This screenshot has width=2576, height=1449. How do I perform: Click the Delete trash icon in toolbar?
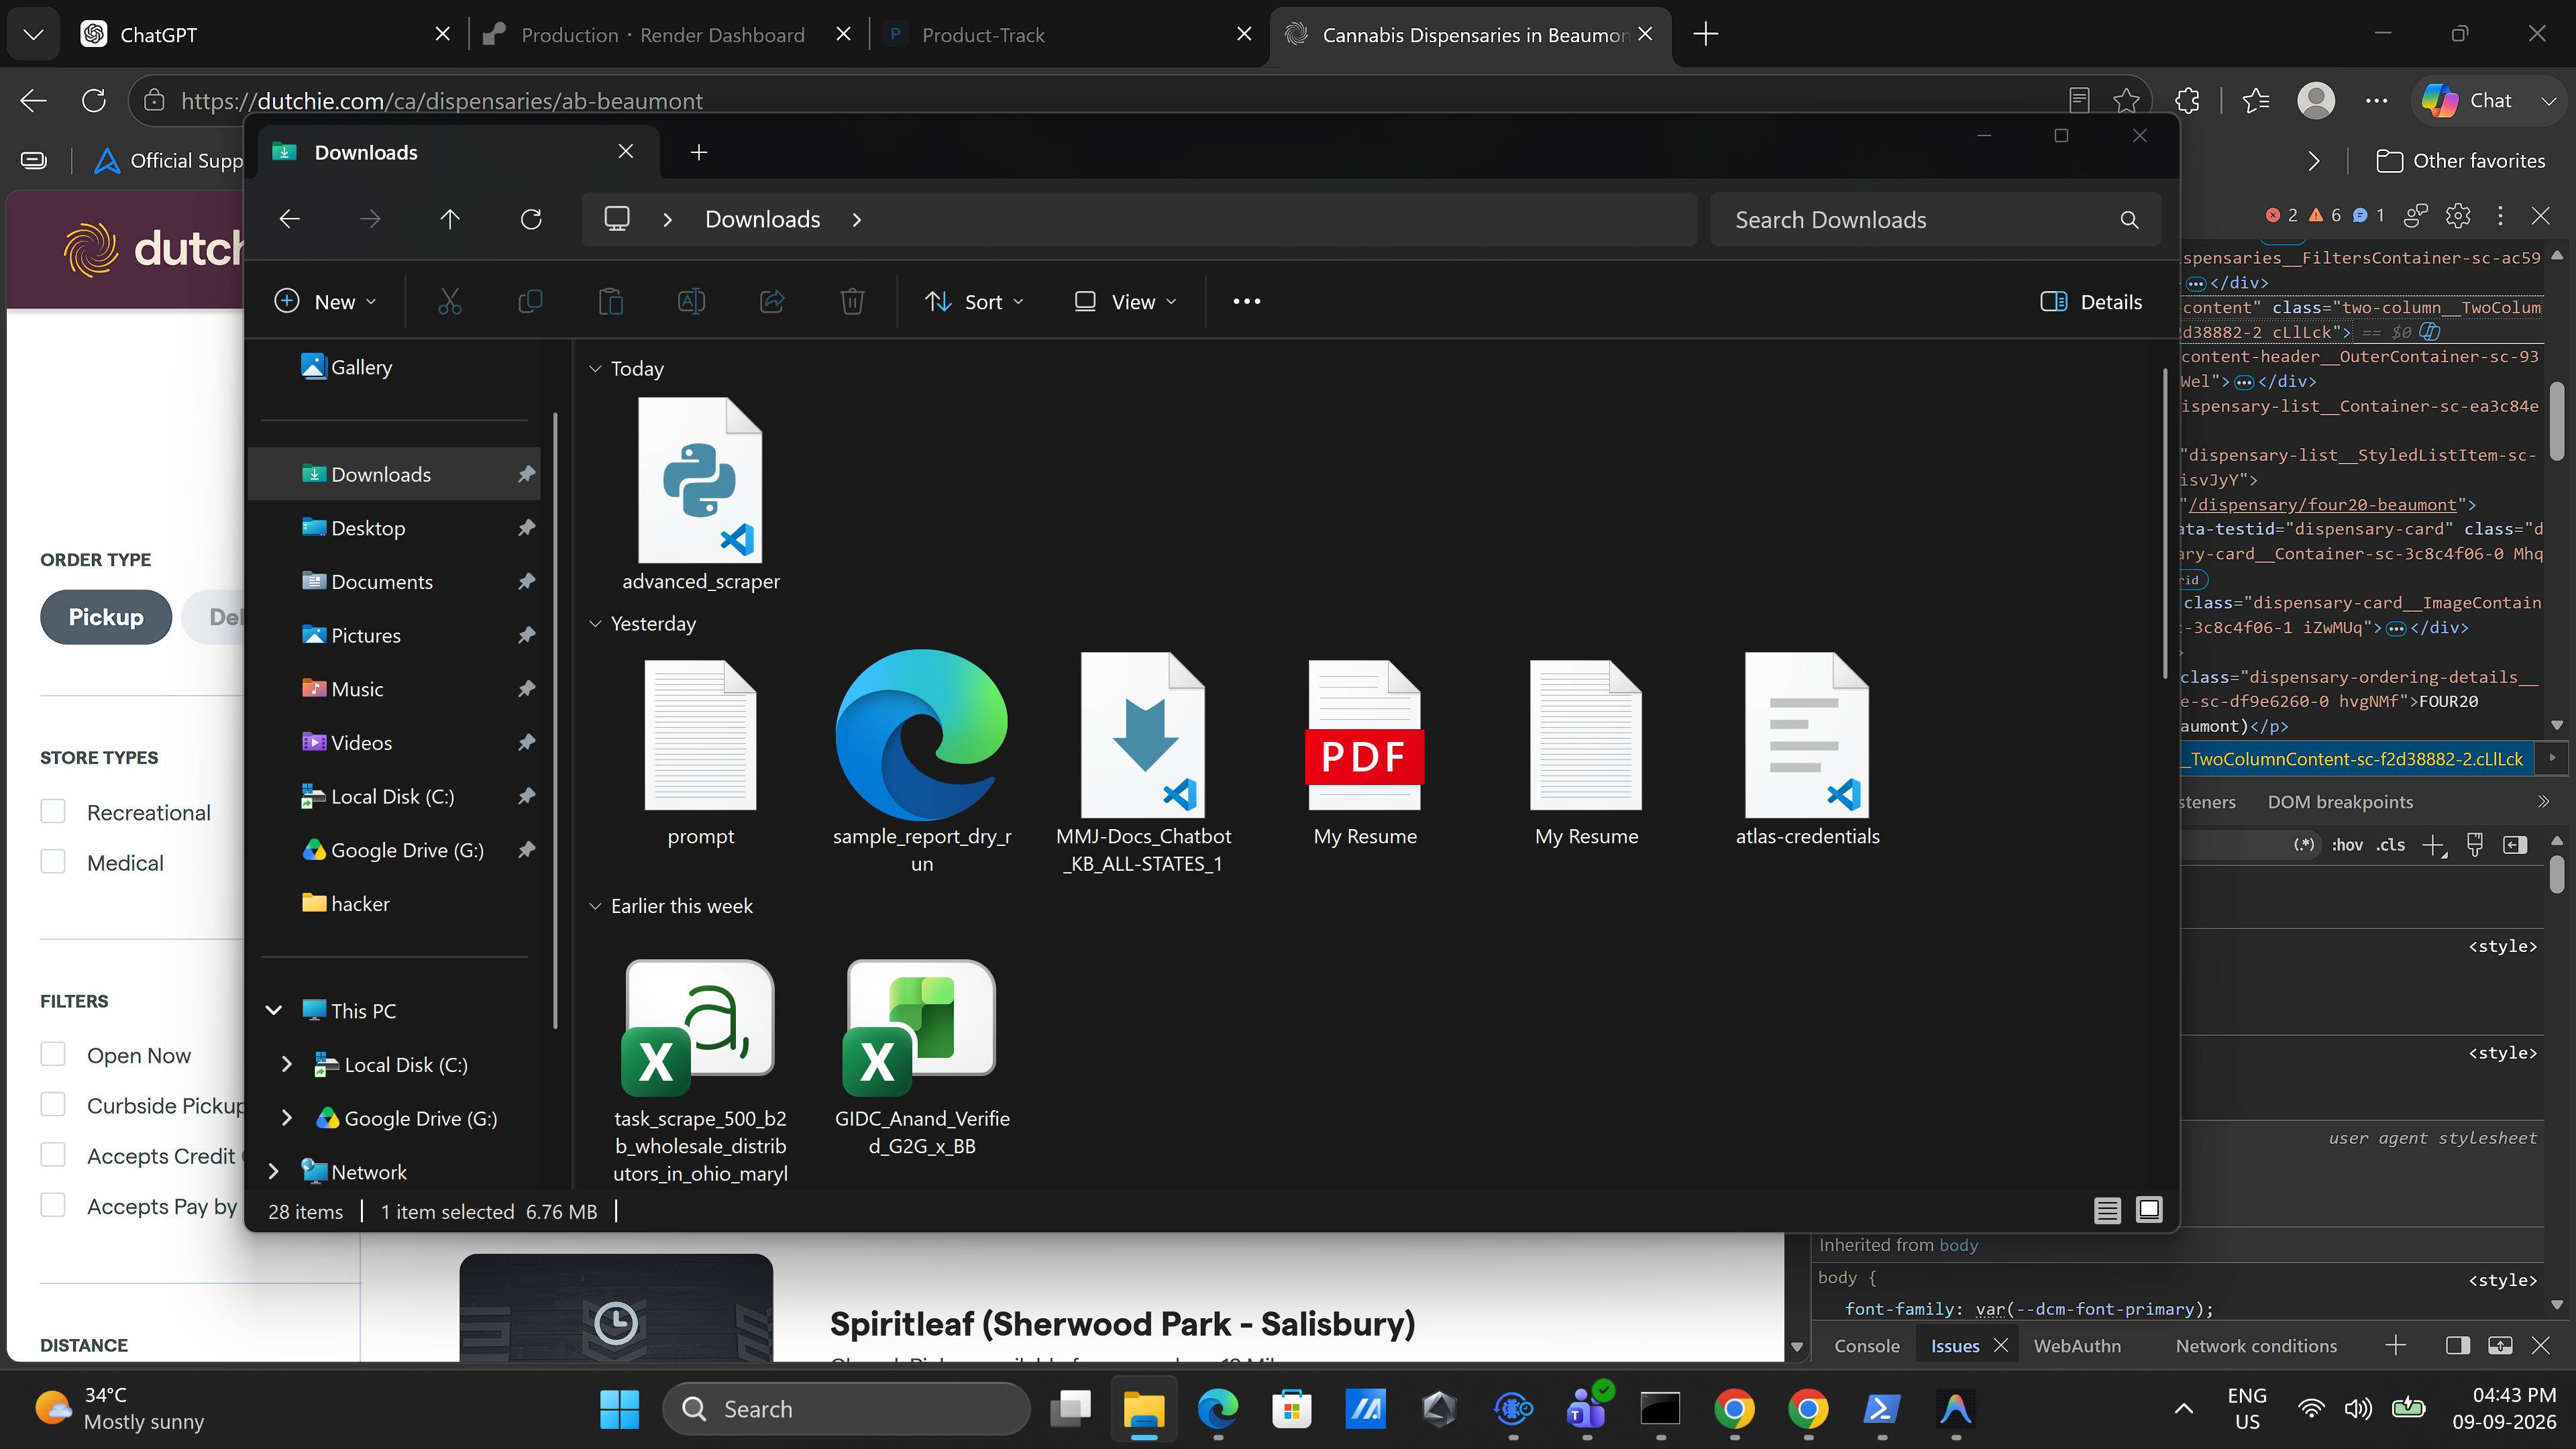[x=852, y=301]
